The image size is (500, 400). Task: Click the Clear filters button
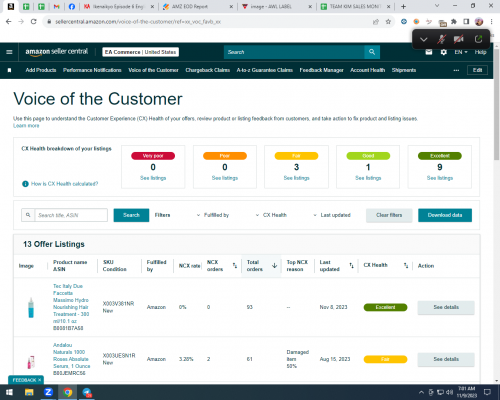click(x=389, y=215)
